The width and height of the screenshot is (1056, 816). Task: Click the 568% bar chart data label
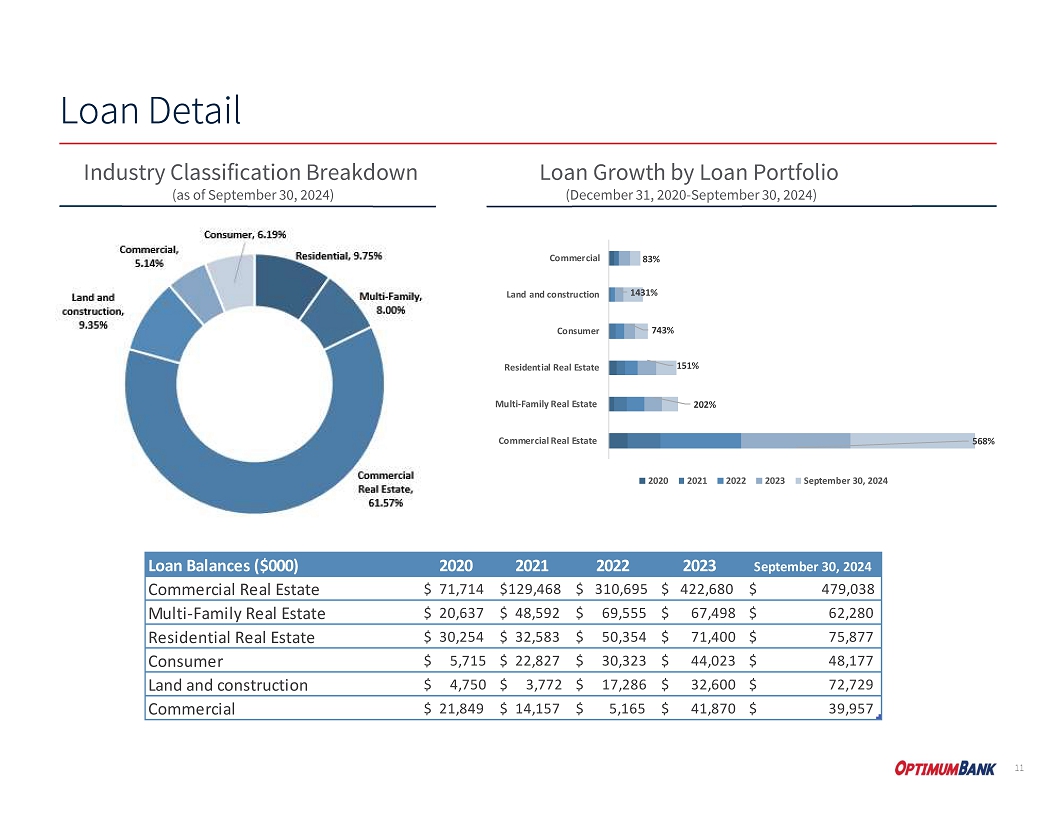click(983, 440)
